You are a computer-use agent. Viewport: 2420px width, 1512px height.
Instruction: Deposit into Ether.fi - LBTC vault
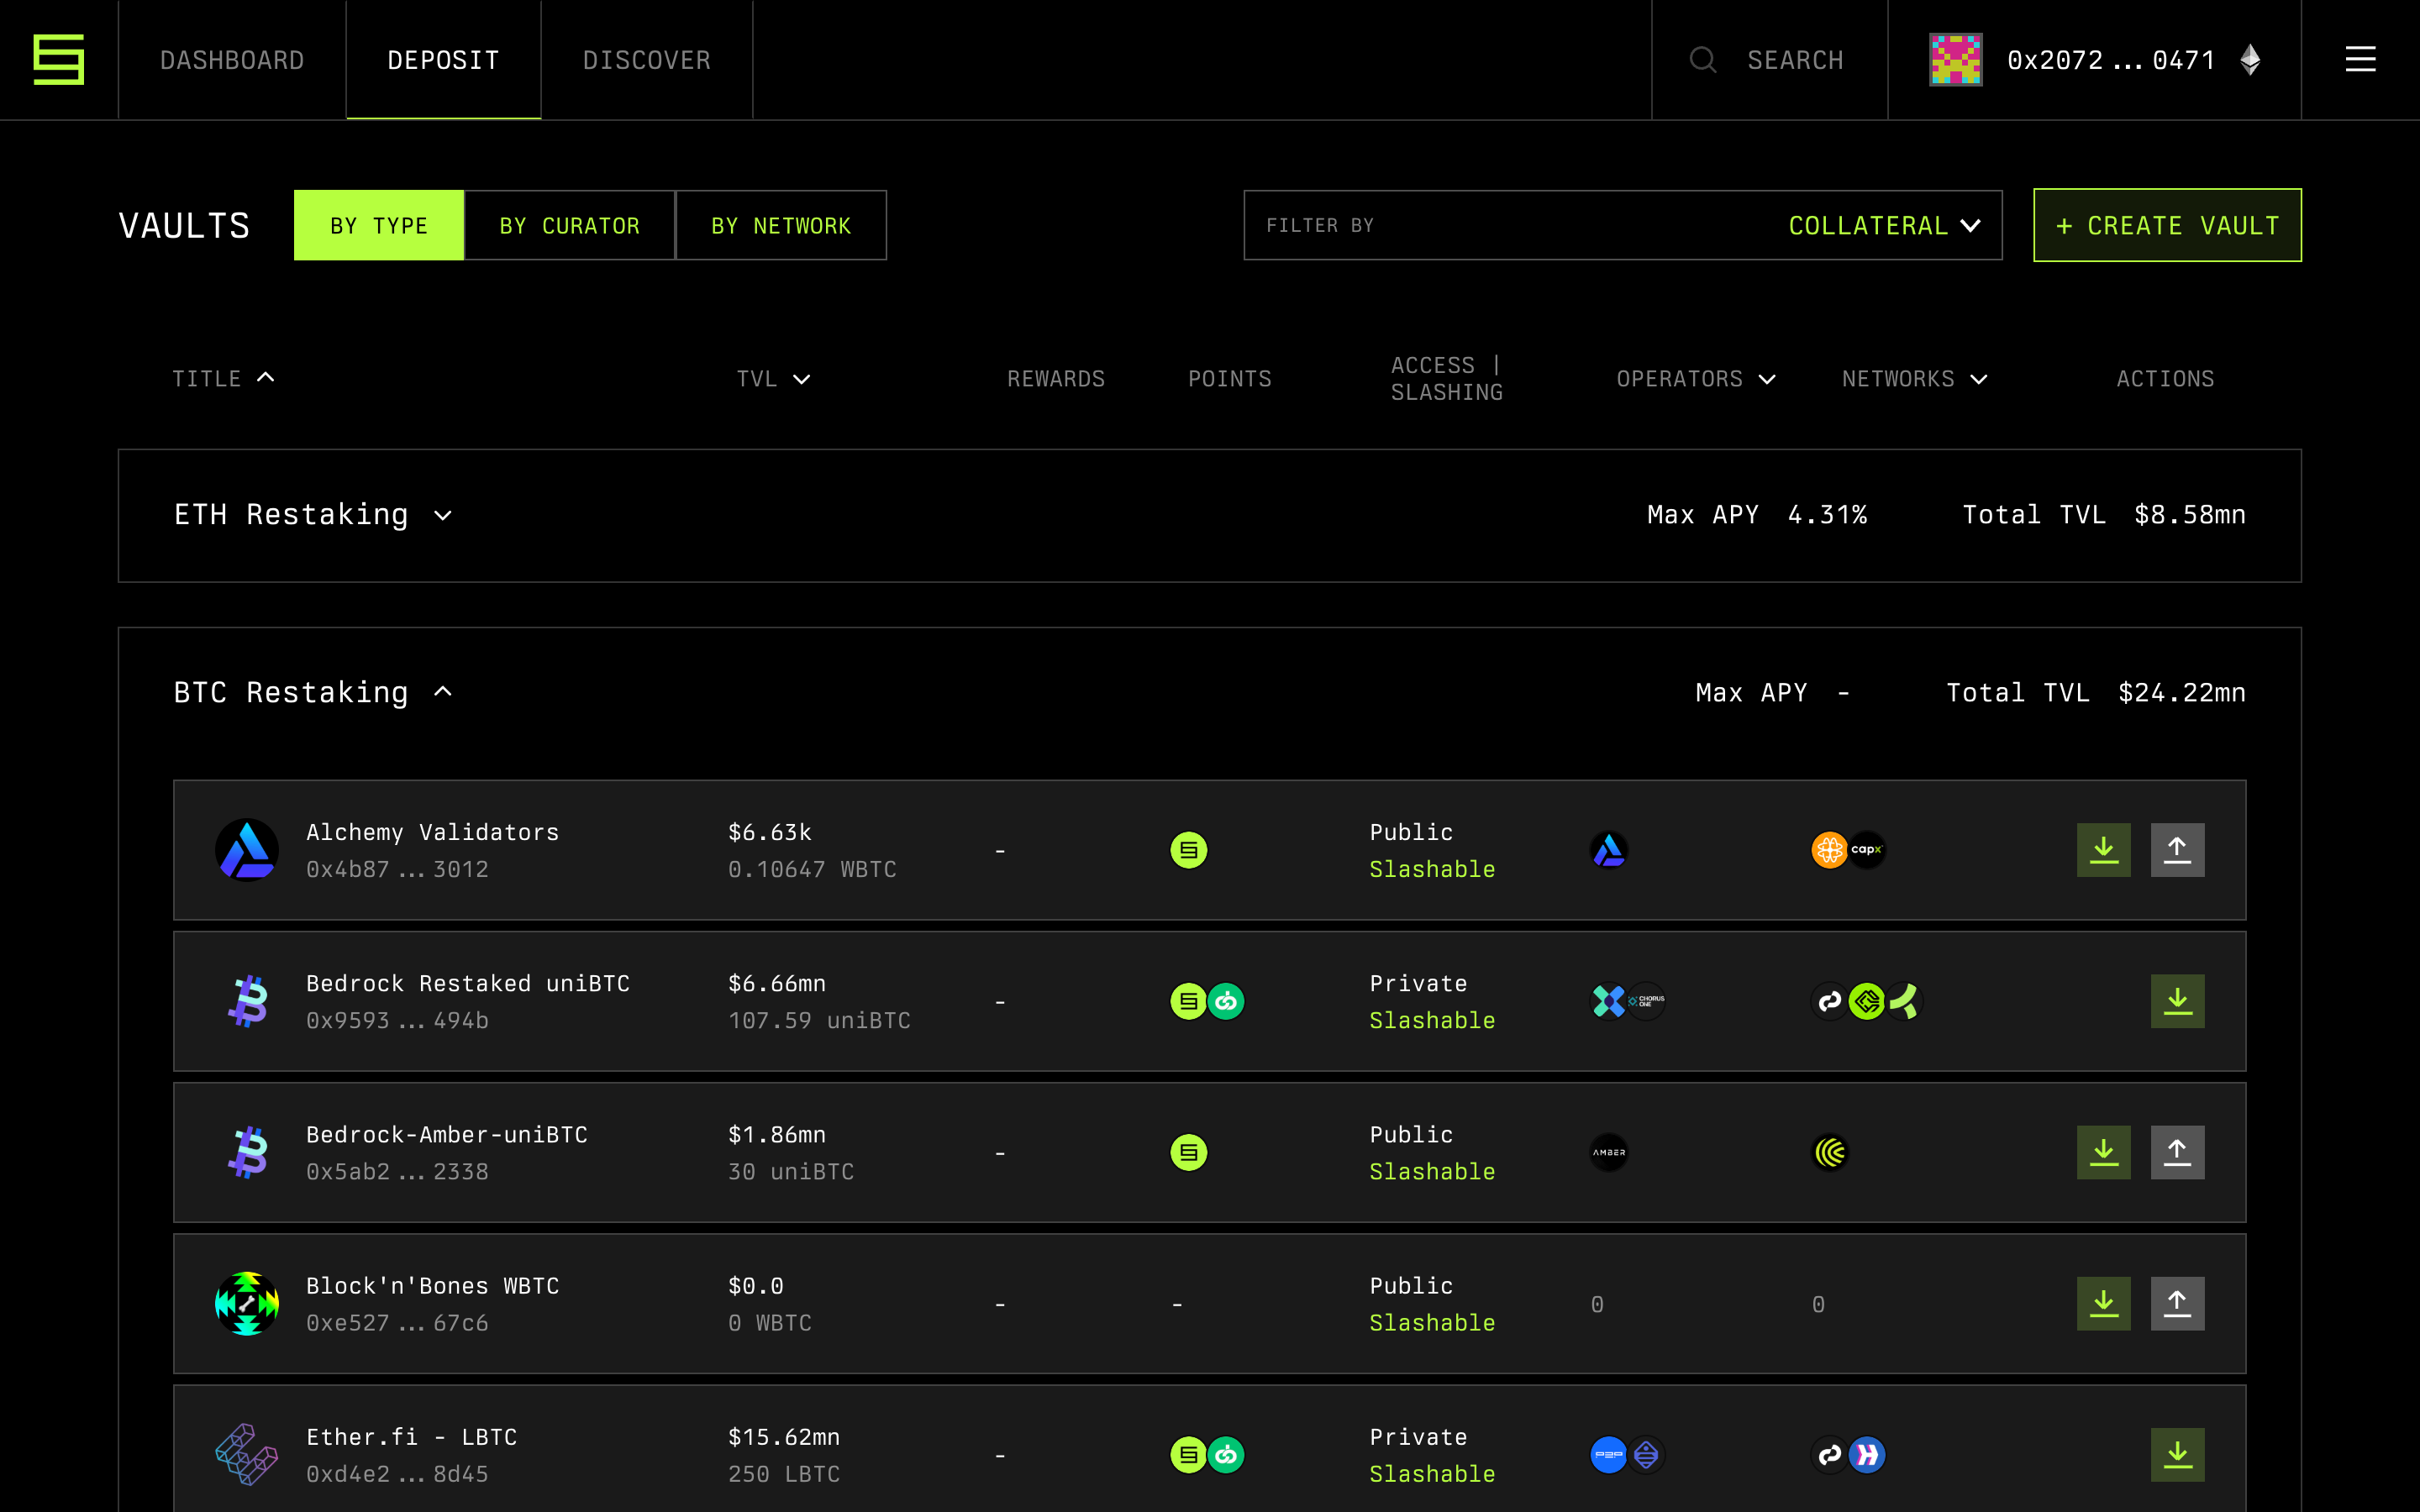pos(2177,1454)
